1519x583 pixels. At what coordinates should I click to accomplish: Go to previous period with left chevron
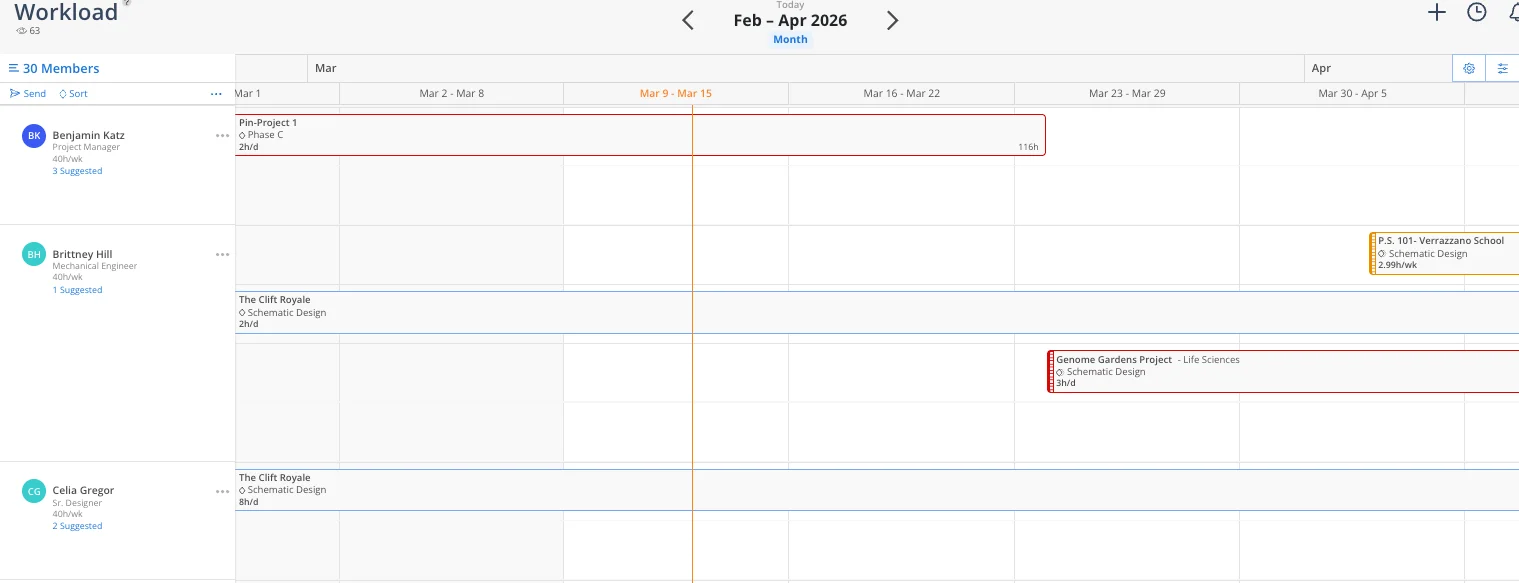[x=688, y=20]
